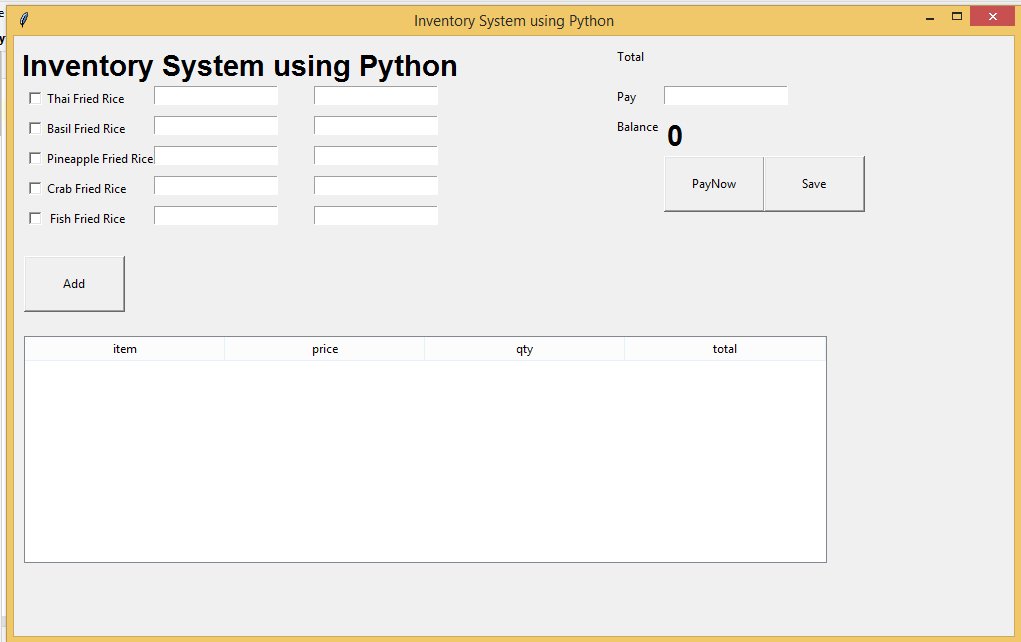Click the first text field beside Thai Fried Rice
This screenshot has height=642, width=1021.
pyautogui.click(x=216, y=96)
